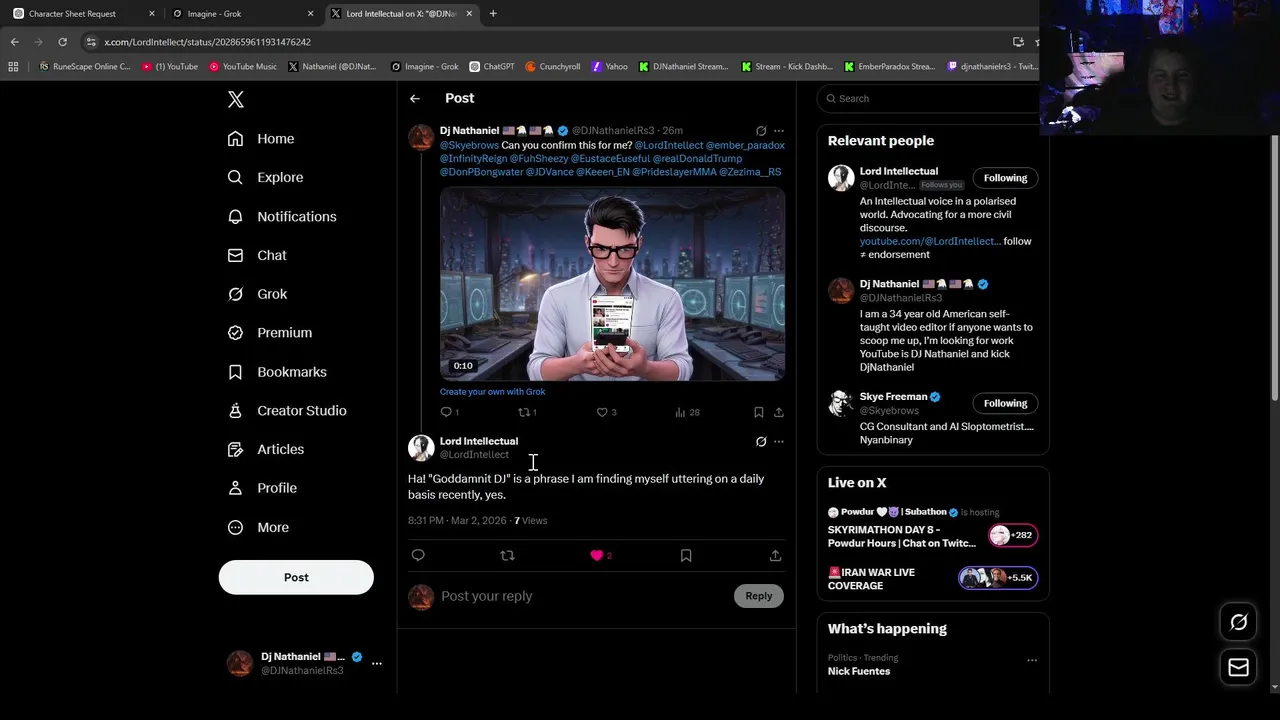Open Profile from the sidebar
Viewport: 1280px width, 720px height.
pyautogui.click(x=262, y=488)
